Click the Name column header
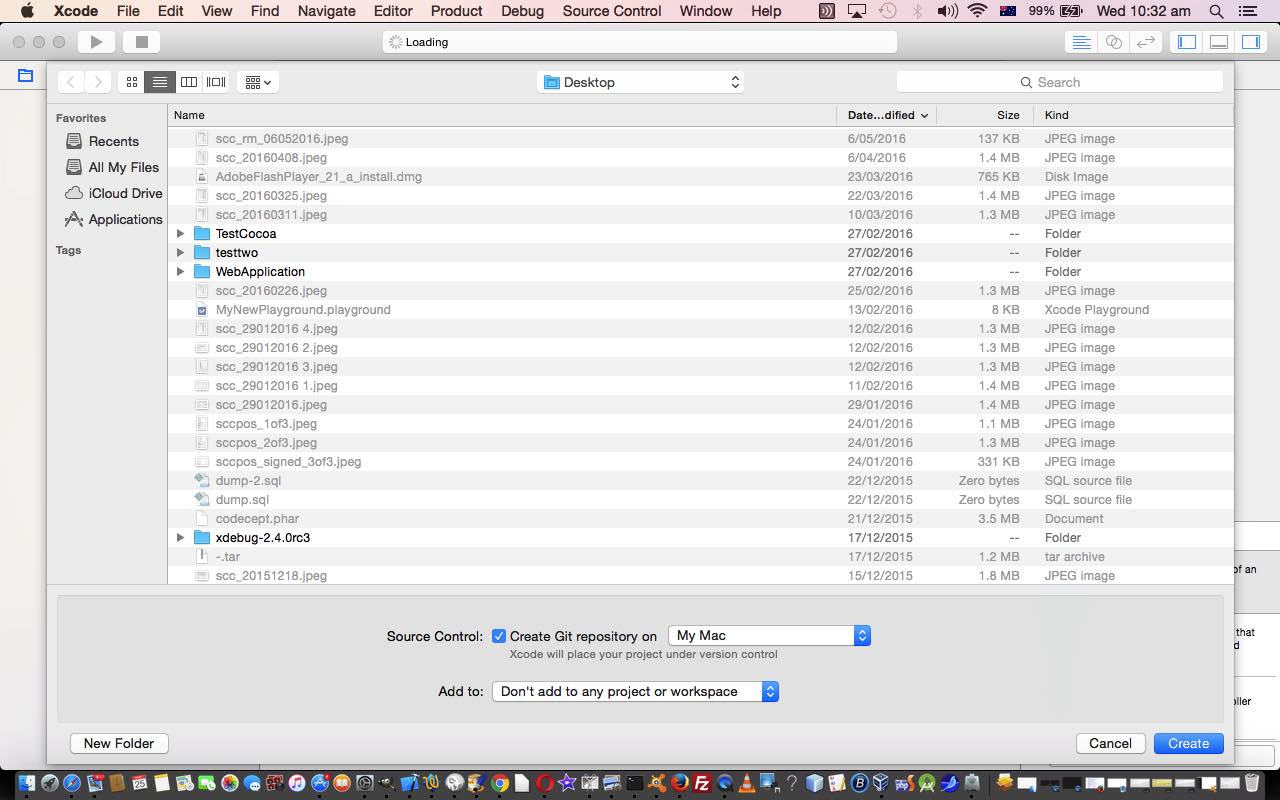Screen dimensions: 1280x800 click(502, 115)
